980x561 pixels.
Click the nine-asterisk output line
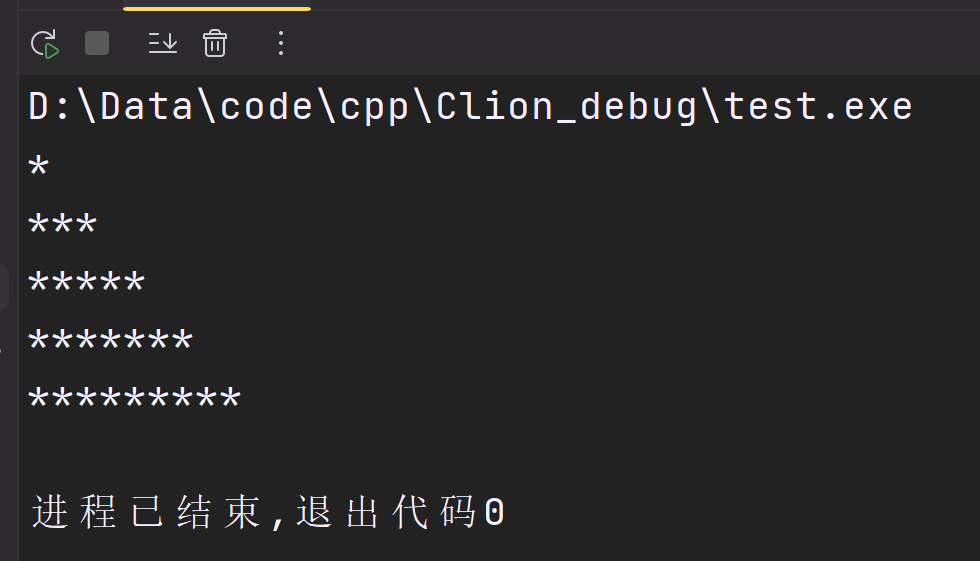coord(134,401)
